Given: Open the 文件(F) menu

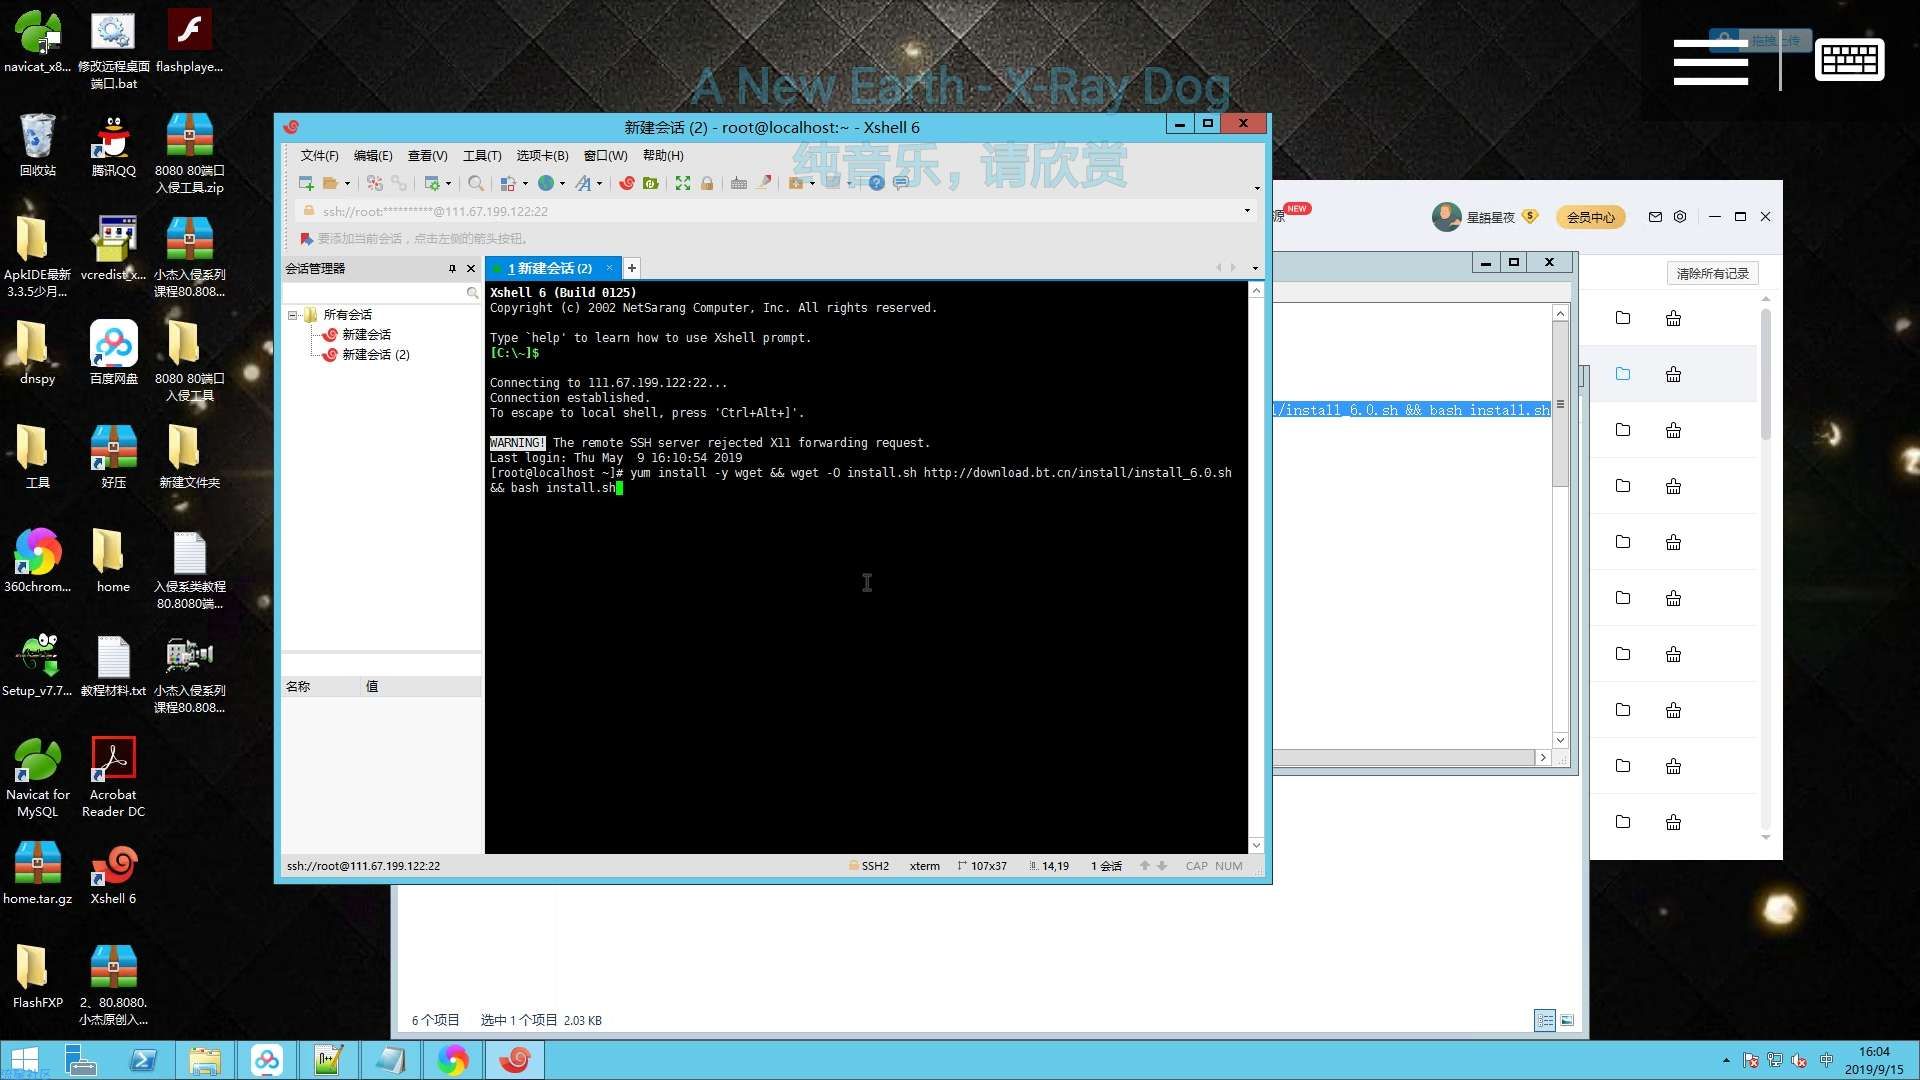Looking at the screenshot, I should [x=319, y=155].
